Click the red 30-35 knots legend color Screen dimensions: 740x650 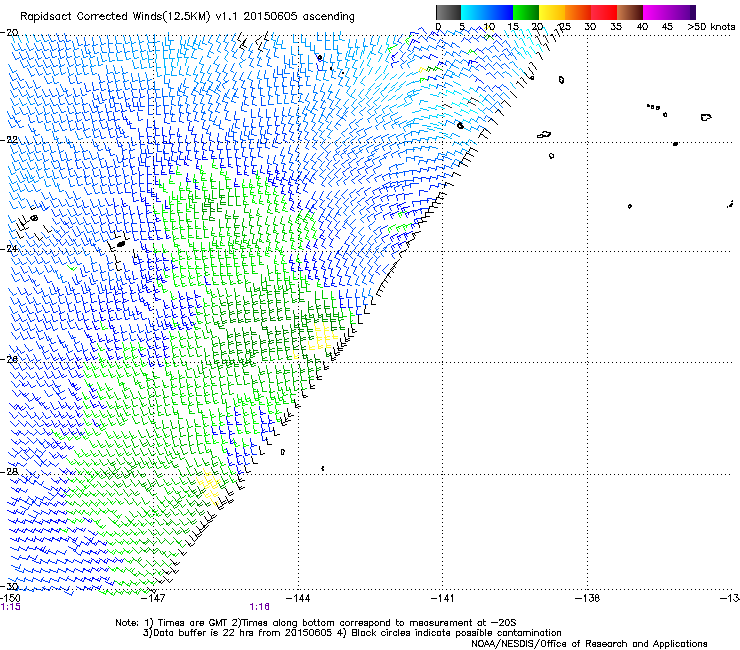[x=604, y=12]
